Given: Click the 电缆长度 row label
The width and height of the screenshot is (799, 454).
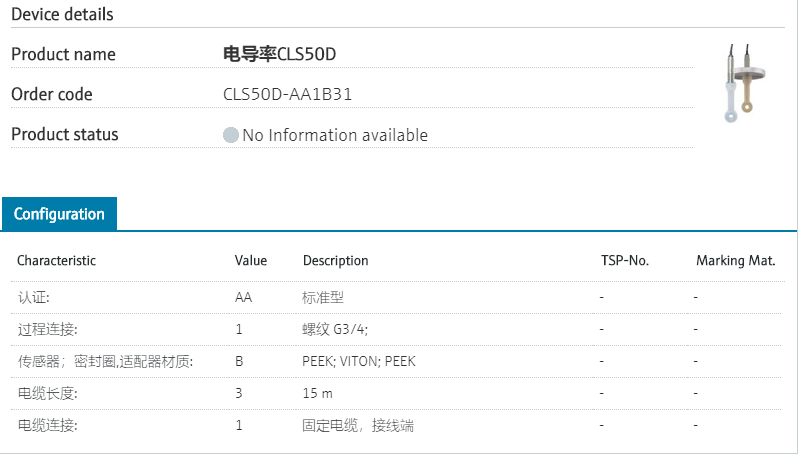Looking at the screenshot, I should coord(47,394).
